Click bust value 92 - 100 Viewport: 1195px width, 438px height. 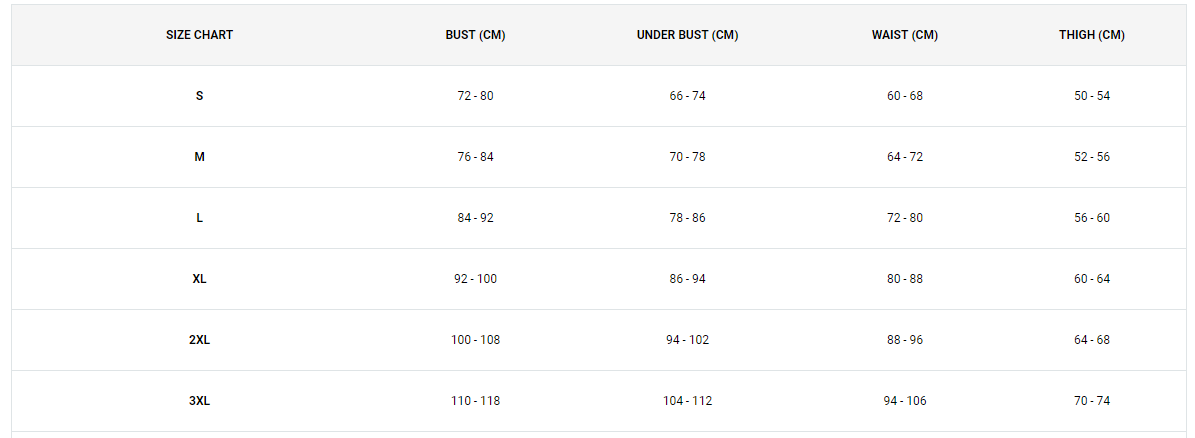click(476, 279)
